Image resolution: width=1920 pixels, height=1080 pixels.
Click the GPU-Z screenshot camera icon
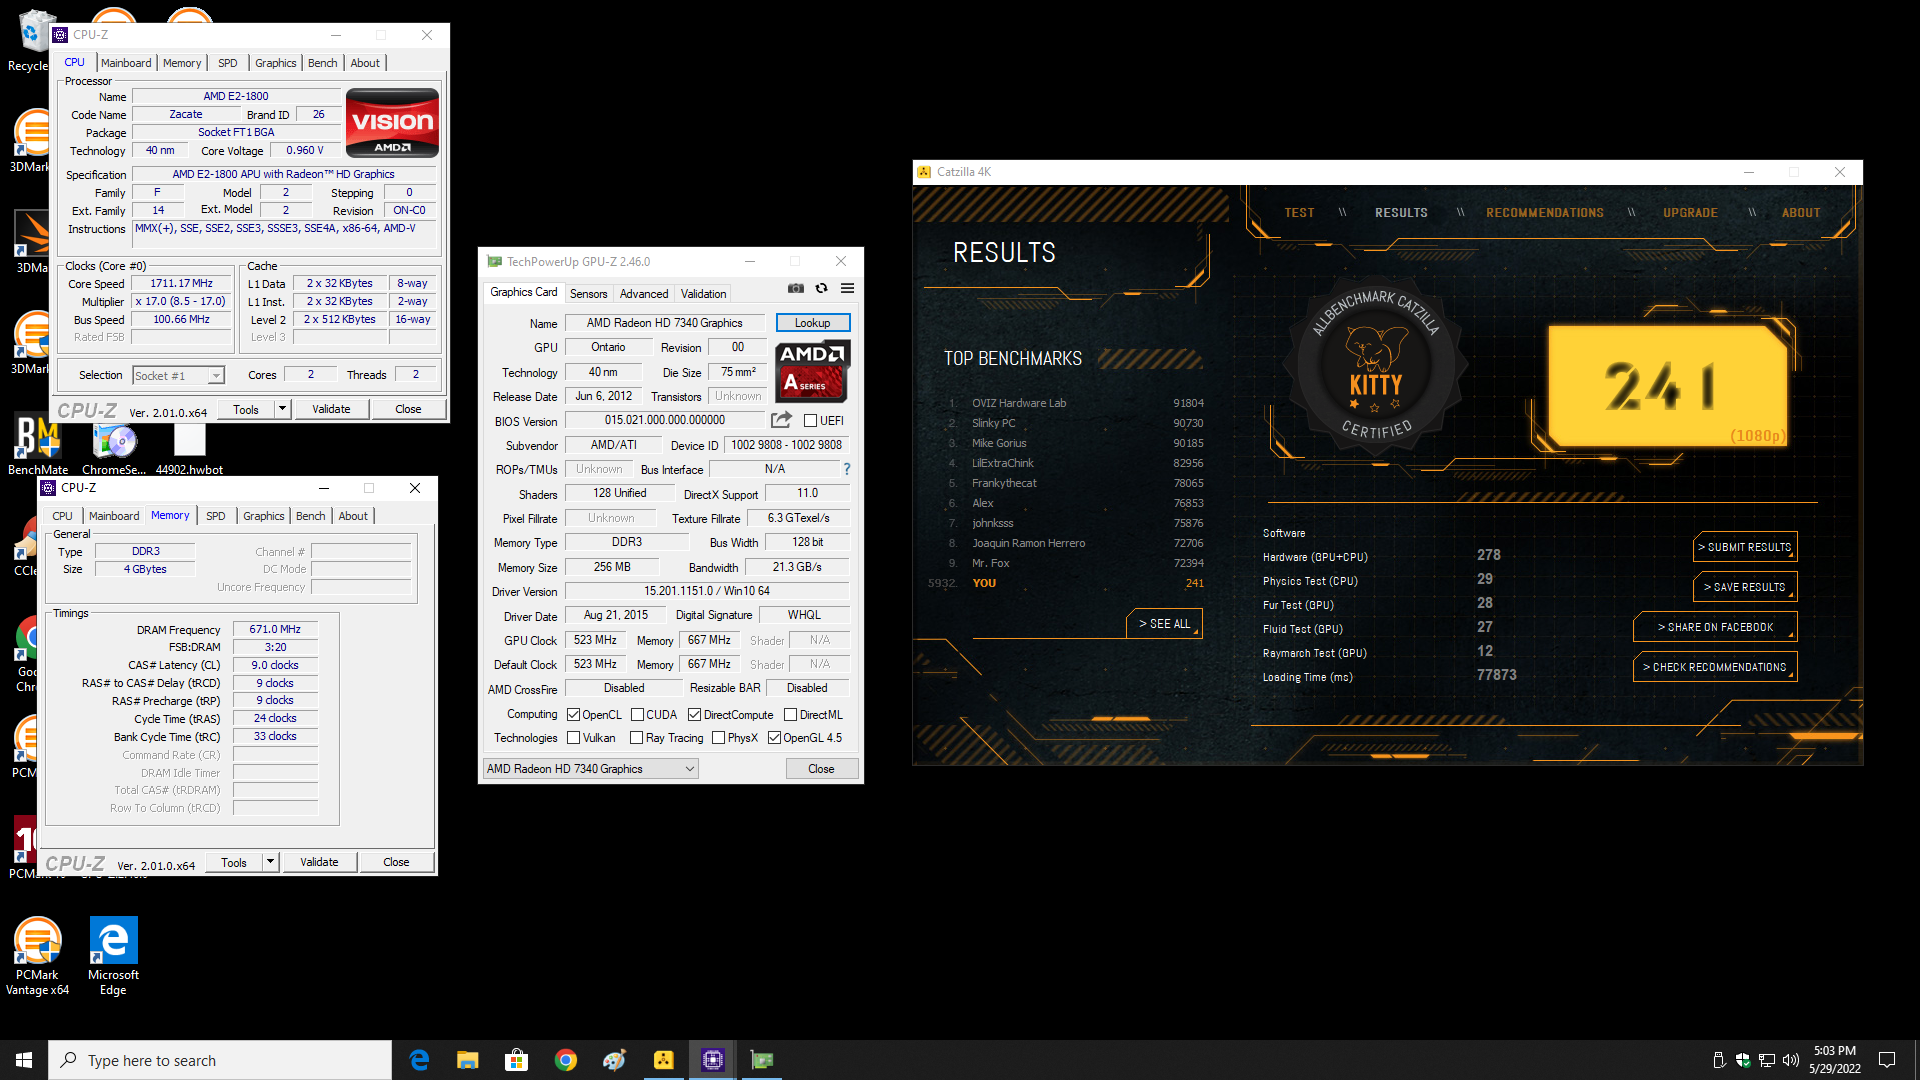coord(795,288)
